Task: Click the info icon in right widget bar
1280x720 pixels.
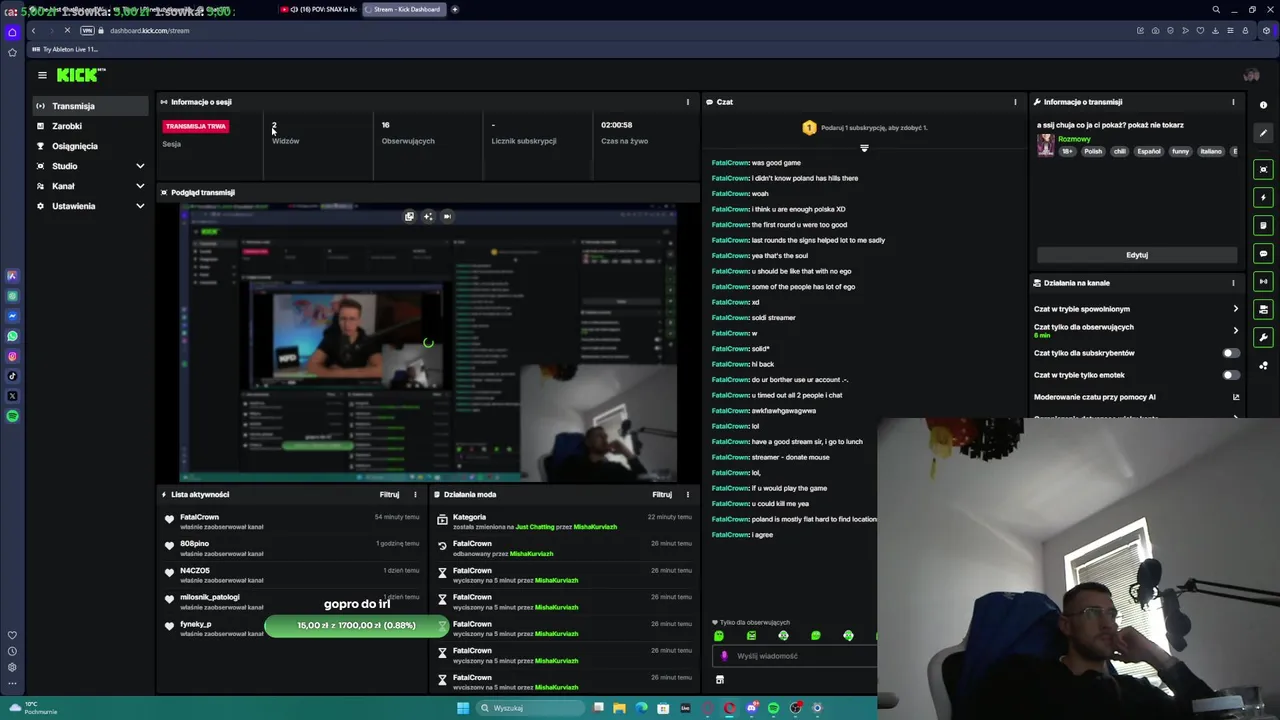Action: pyautogui.click(x=1263, y=105)
